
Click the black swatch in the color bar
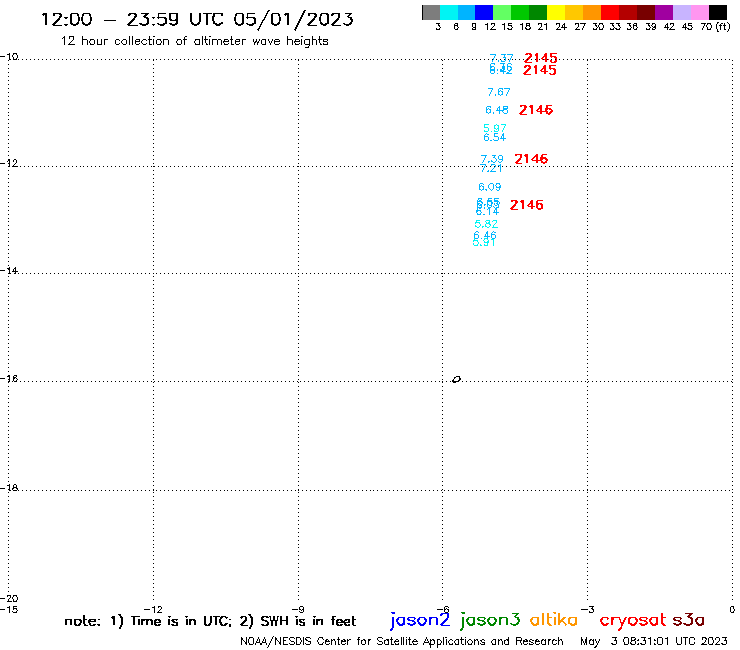pyautogui.click(x=717, y=12)
